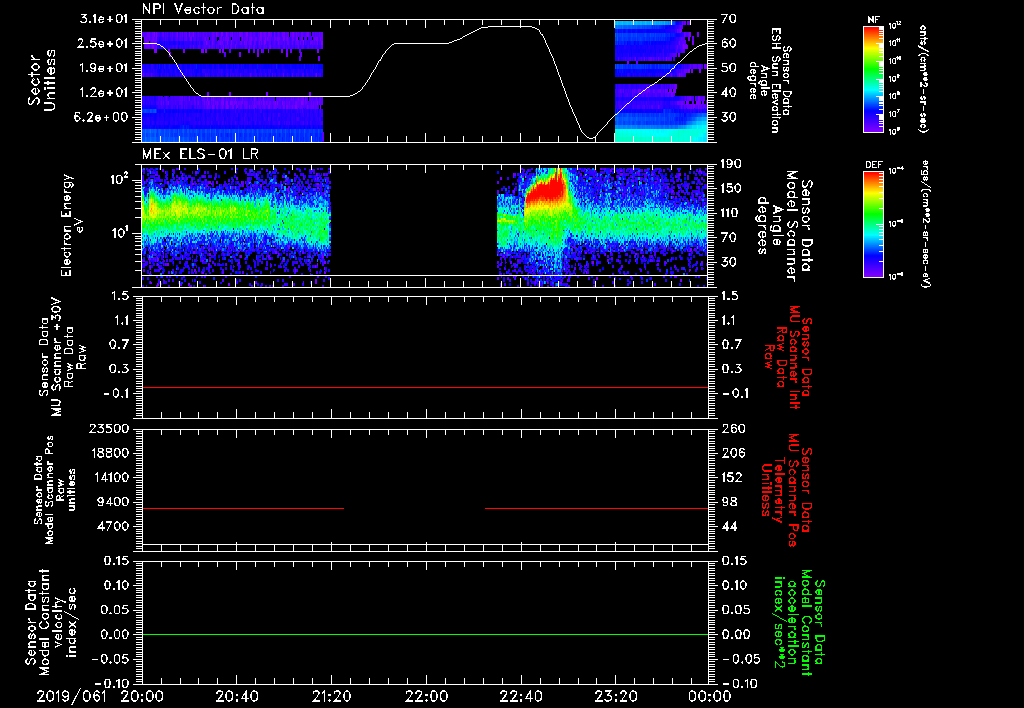Image resolution: width=1024 pixels, height=708 pixels.
Task: Click the green constant velocity line
Action: [424, 634]
